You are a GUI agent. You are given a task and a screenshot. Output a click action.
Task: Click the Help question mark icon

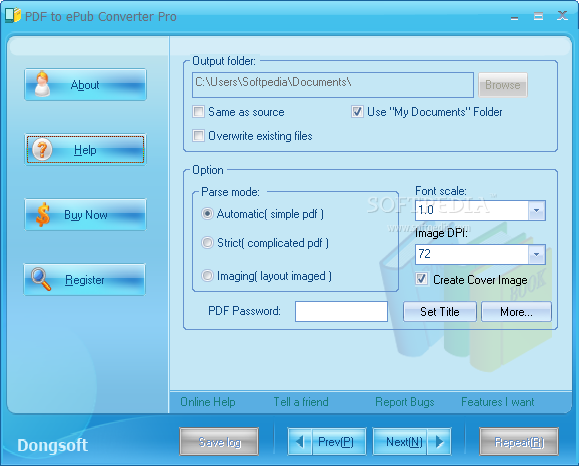tap(42, 150)
